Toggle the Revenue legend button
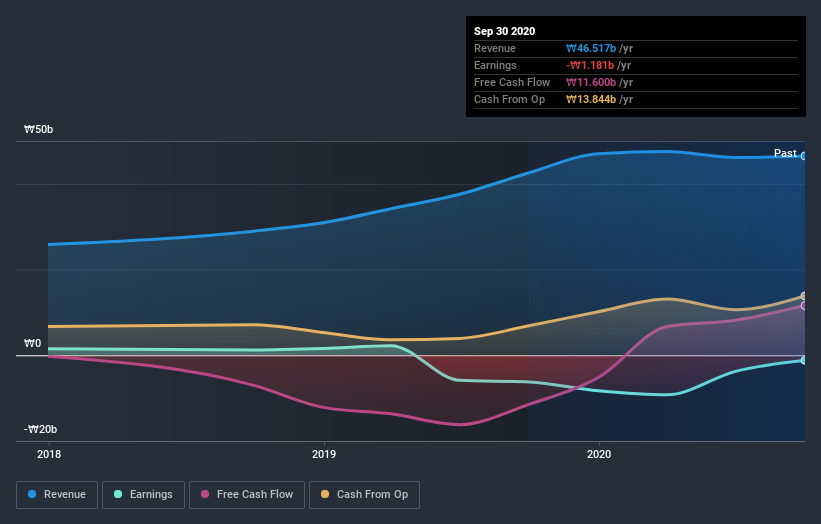 pos(57,495)
